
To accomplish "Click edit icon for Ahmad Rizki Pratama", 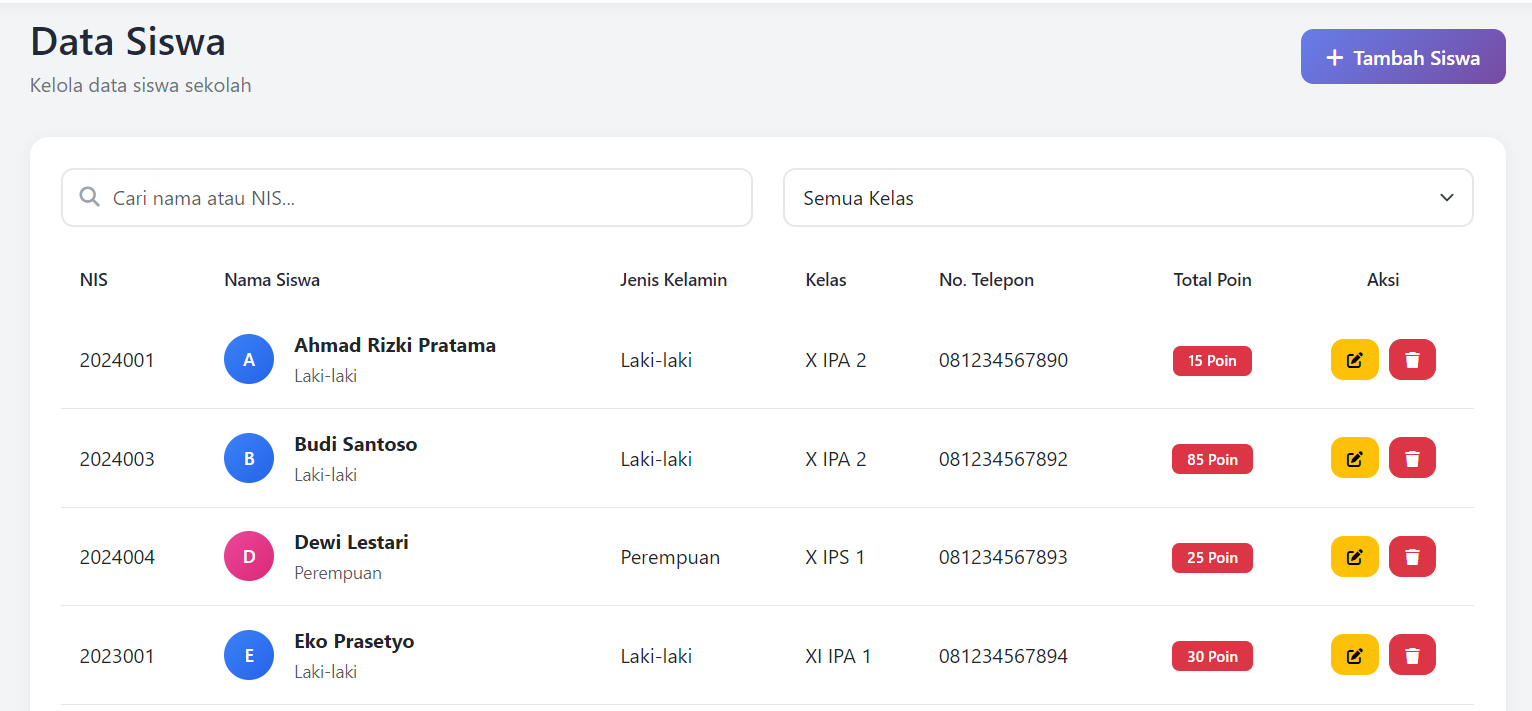I will (1354, 360).
